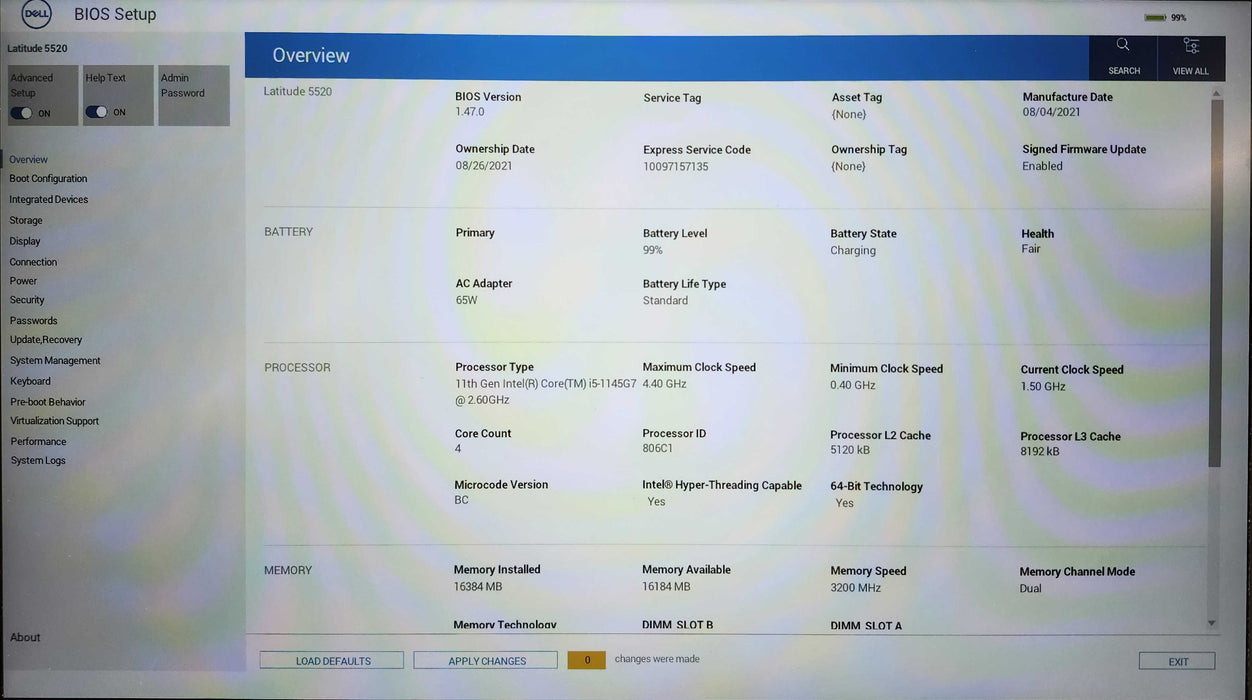Click the PROCESSOR section heading

297,368
